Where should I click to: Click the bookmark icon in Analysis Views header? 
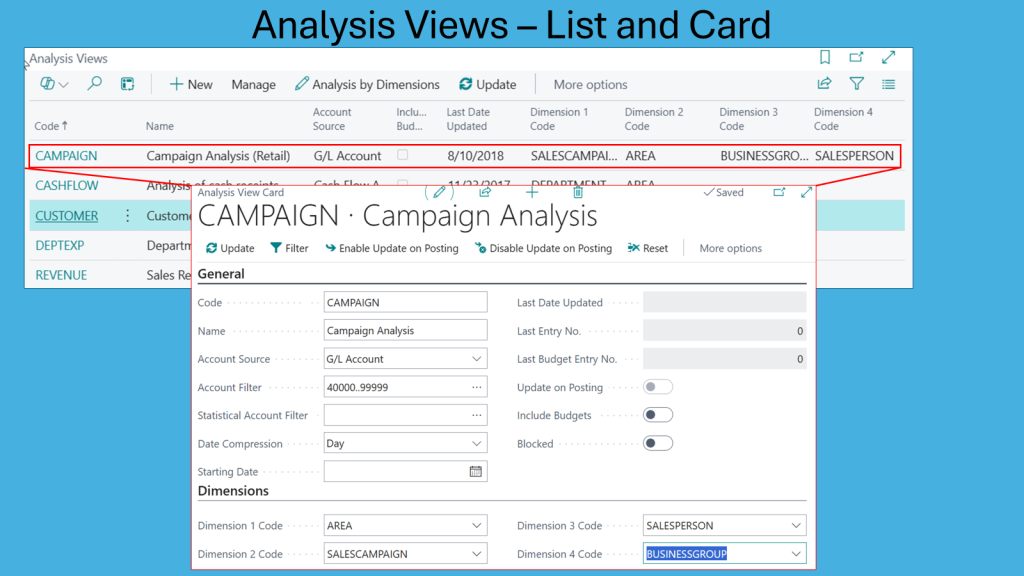click(x=825, y=58)
